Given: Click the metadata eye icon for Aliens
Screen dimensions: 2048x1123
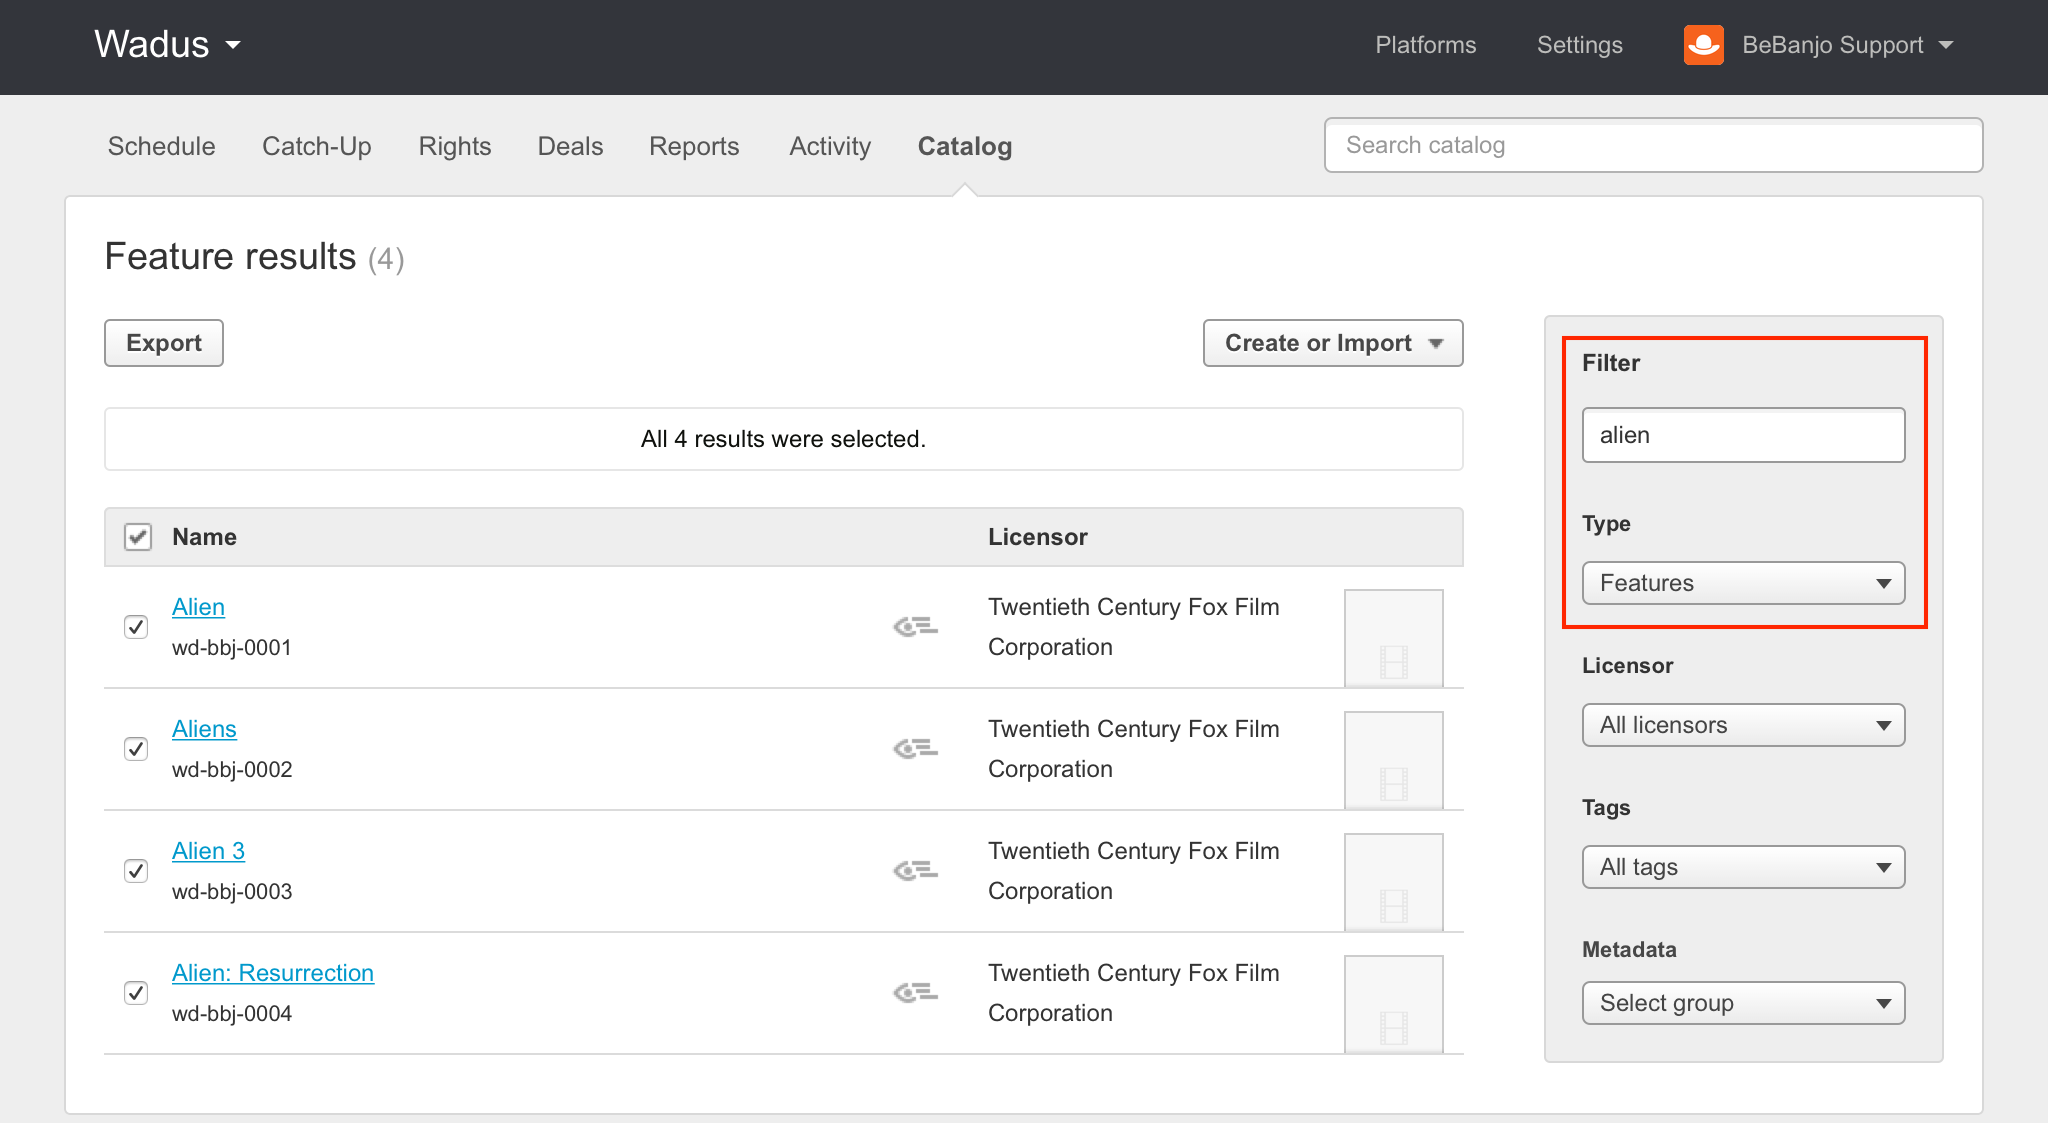Looking at the screenshot, I should tap(914, 749).
